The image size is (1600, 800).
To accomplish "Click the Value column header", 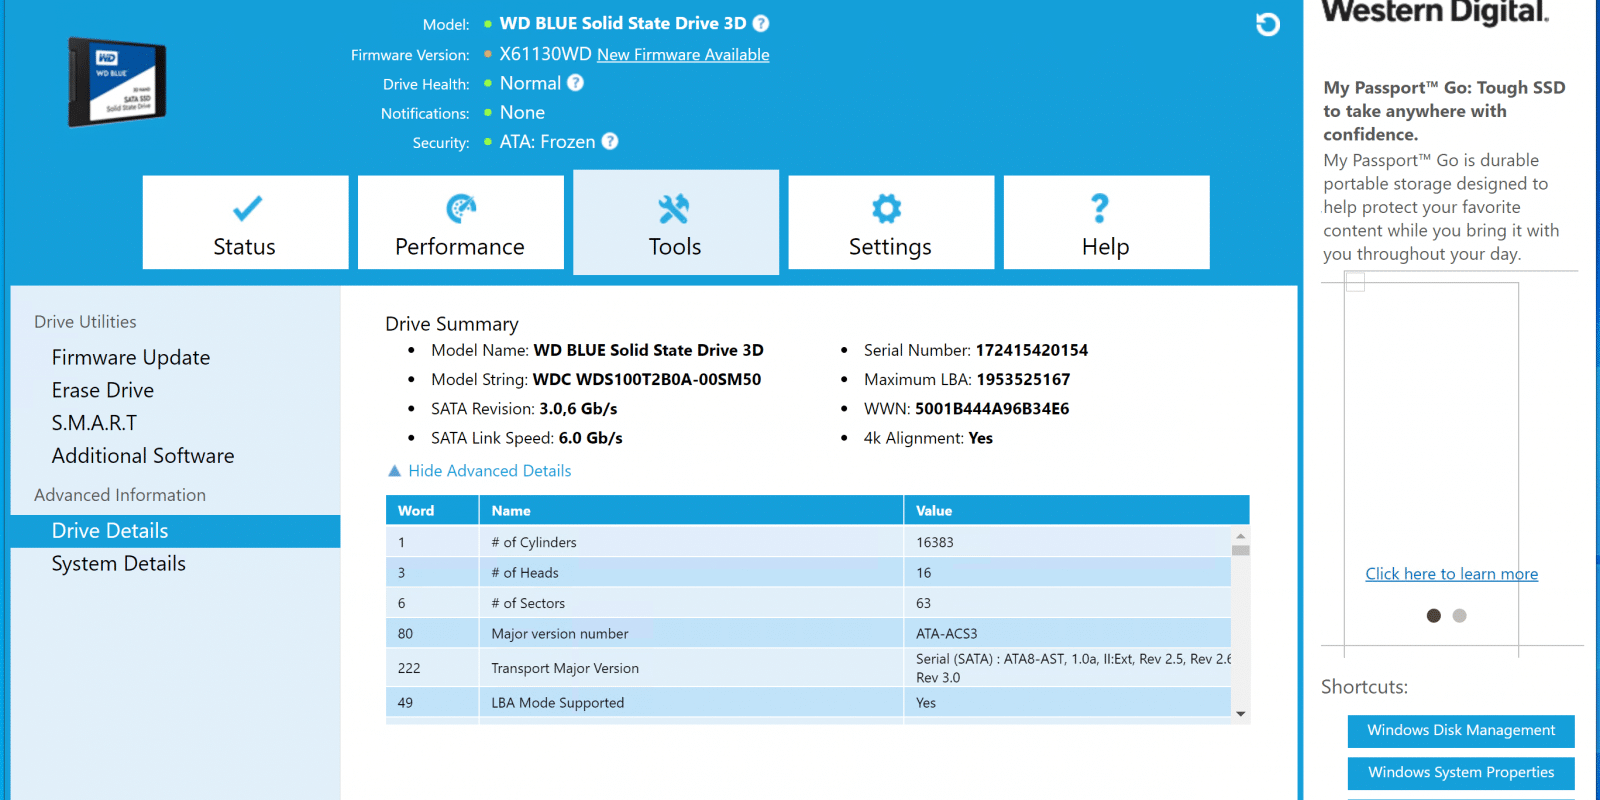I will (x=1077, y=510).
